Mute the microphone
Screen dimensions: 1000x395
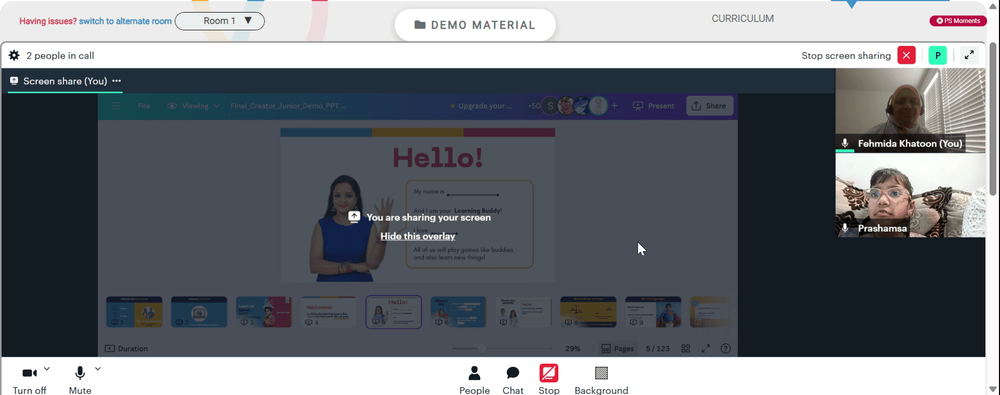tap(80, 380)
